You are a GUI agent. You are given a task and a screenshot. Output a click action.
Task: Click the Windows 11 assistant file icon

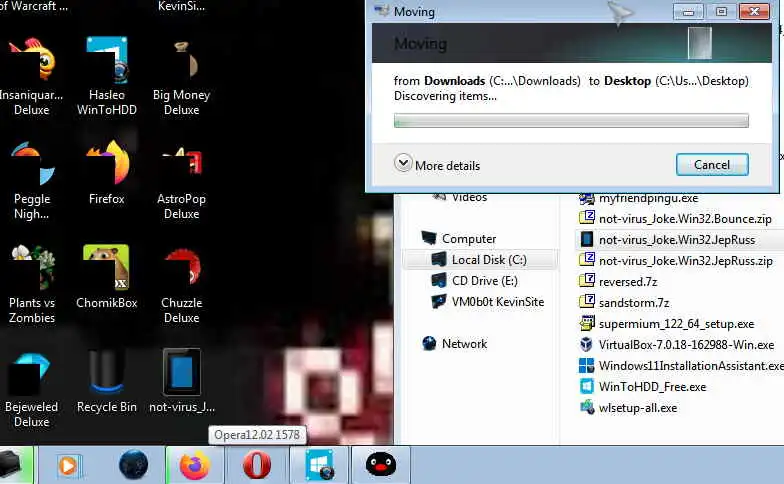pyautogui.click(x=586, y=366)
